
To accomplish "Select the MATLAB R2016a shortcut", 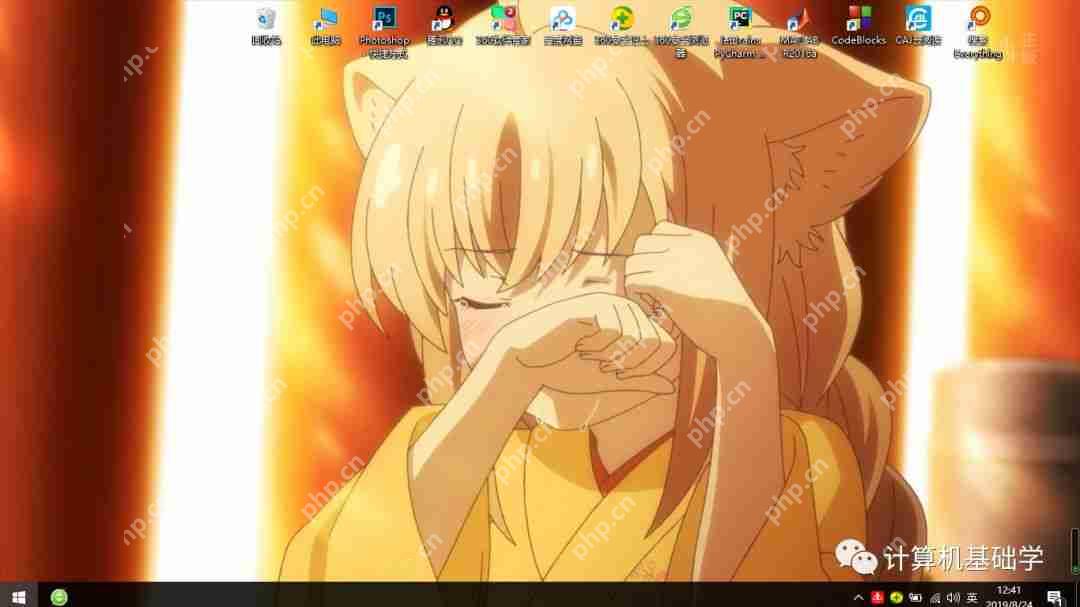I will click(799, 20).
